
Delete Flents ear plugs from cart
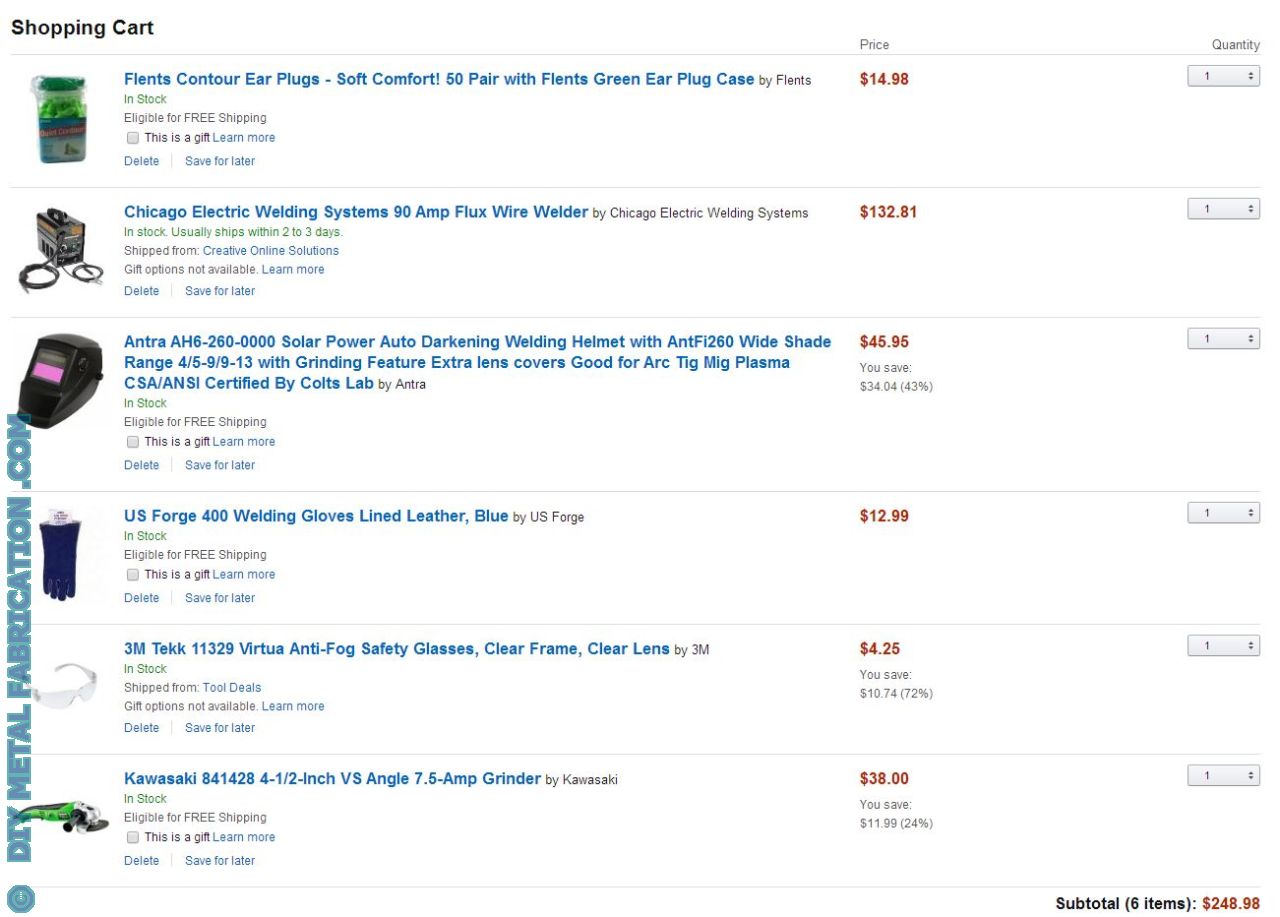pos(141,161)
